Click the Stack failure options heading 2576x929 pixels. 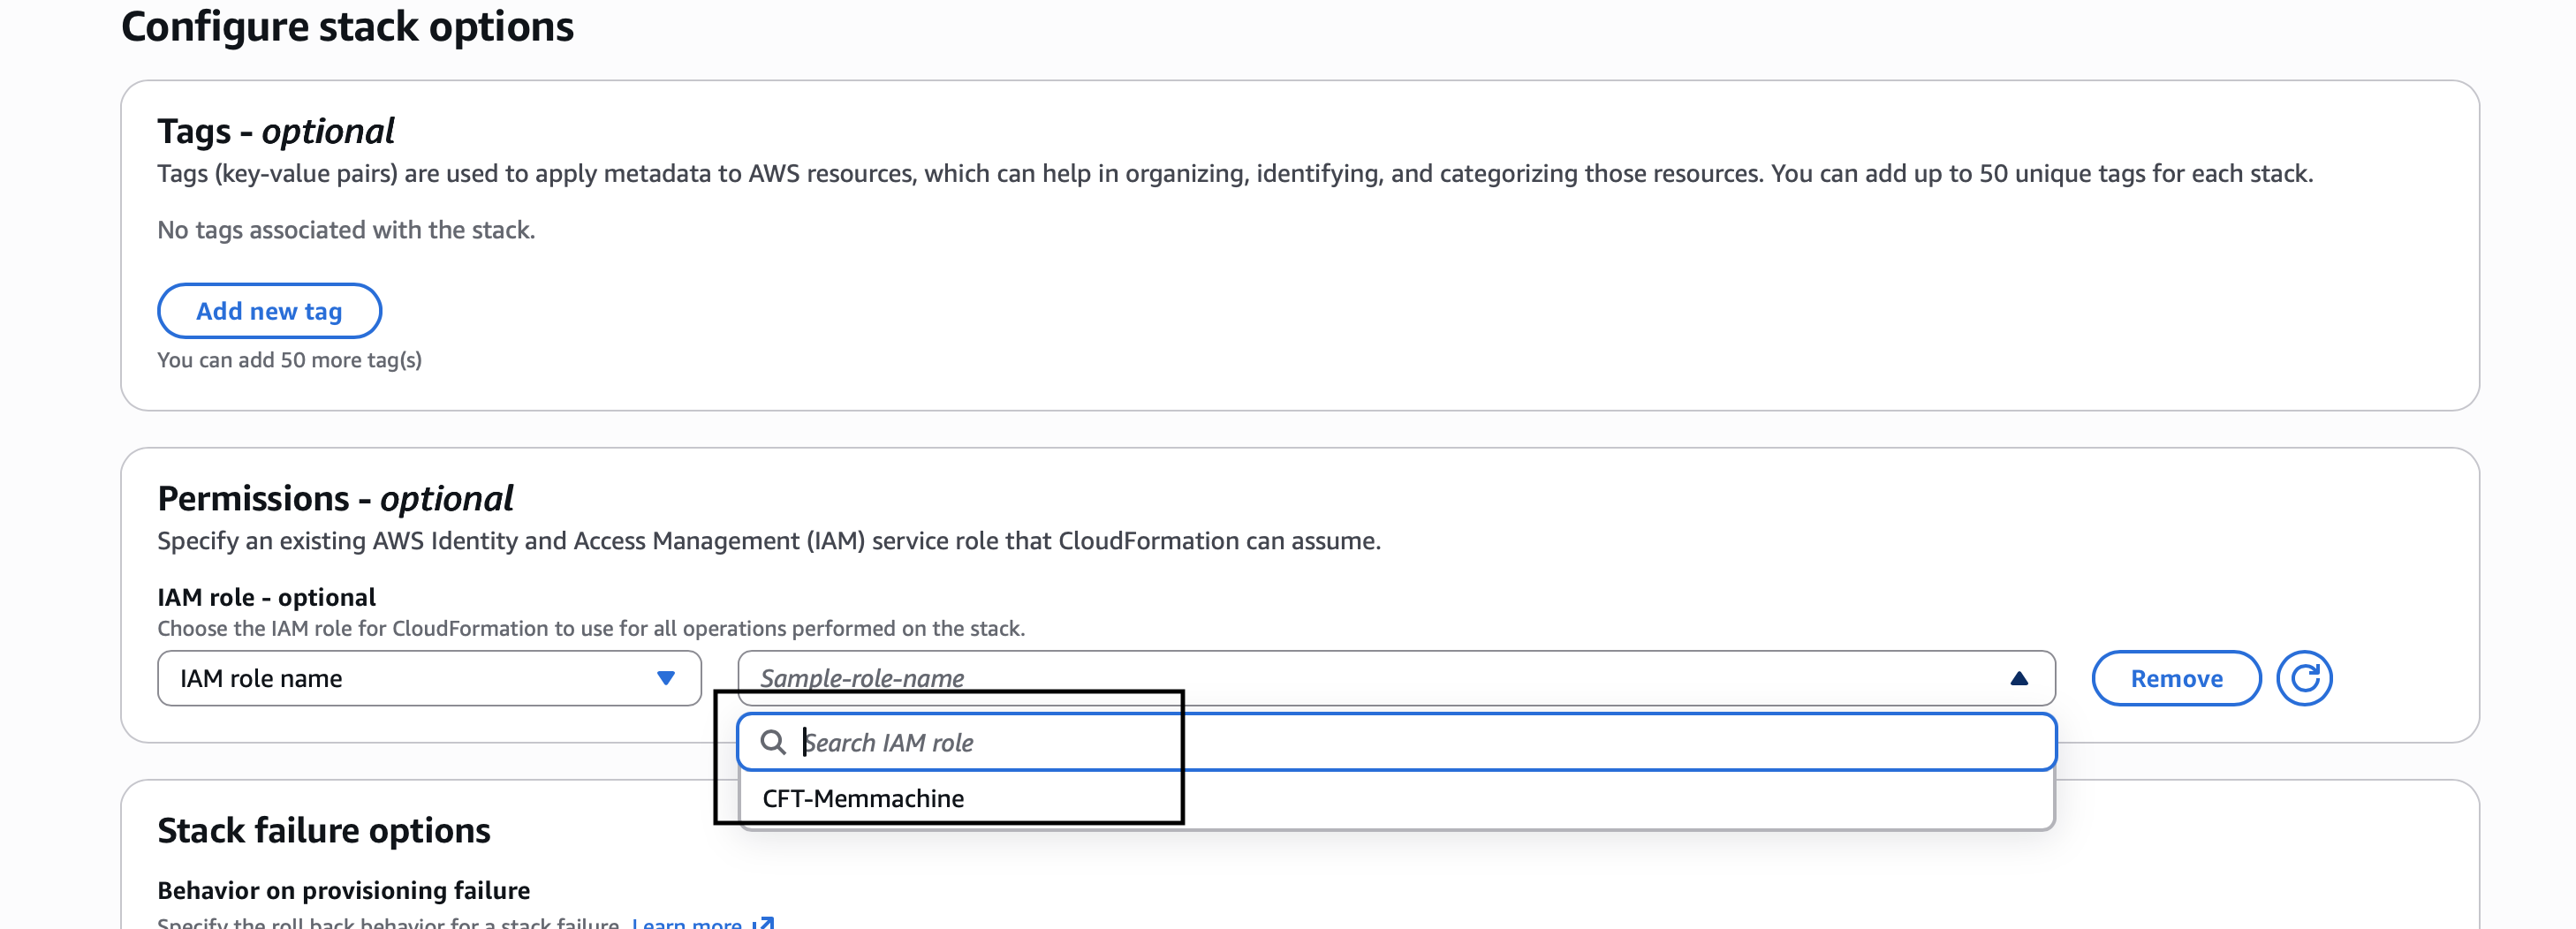pyautogui.click(x=323, y=829)
